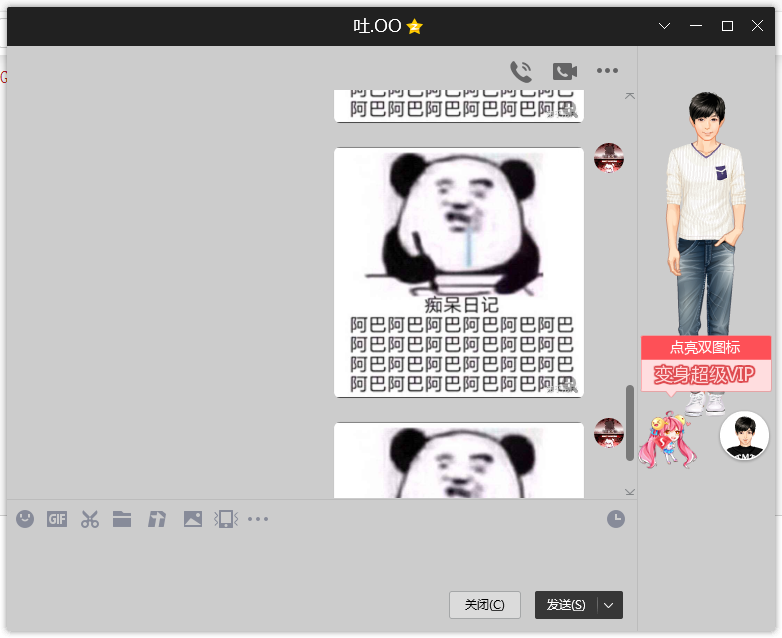The image size is (782, 638).
Task: Send a file via folder icon
Action: 122,519
